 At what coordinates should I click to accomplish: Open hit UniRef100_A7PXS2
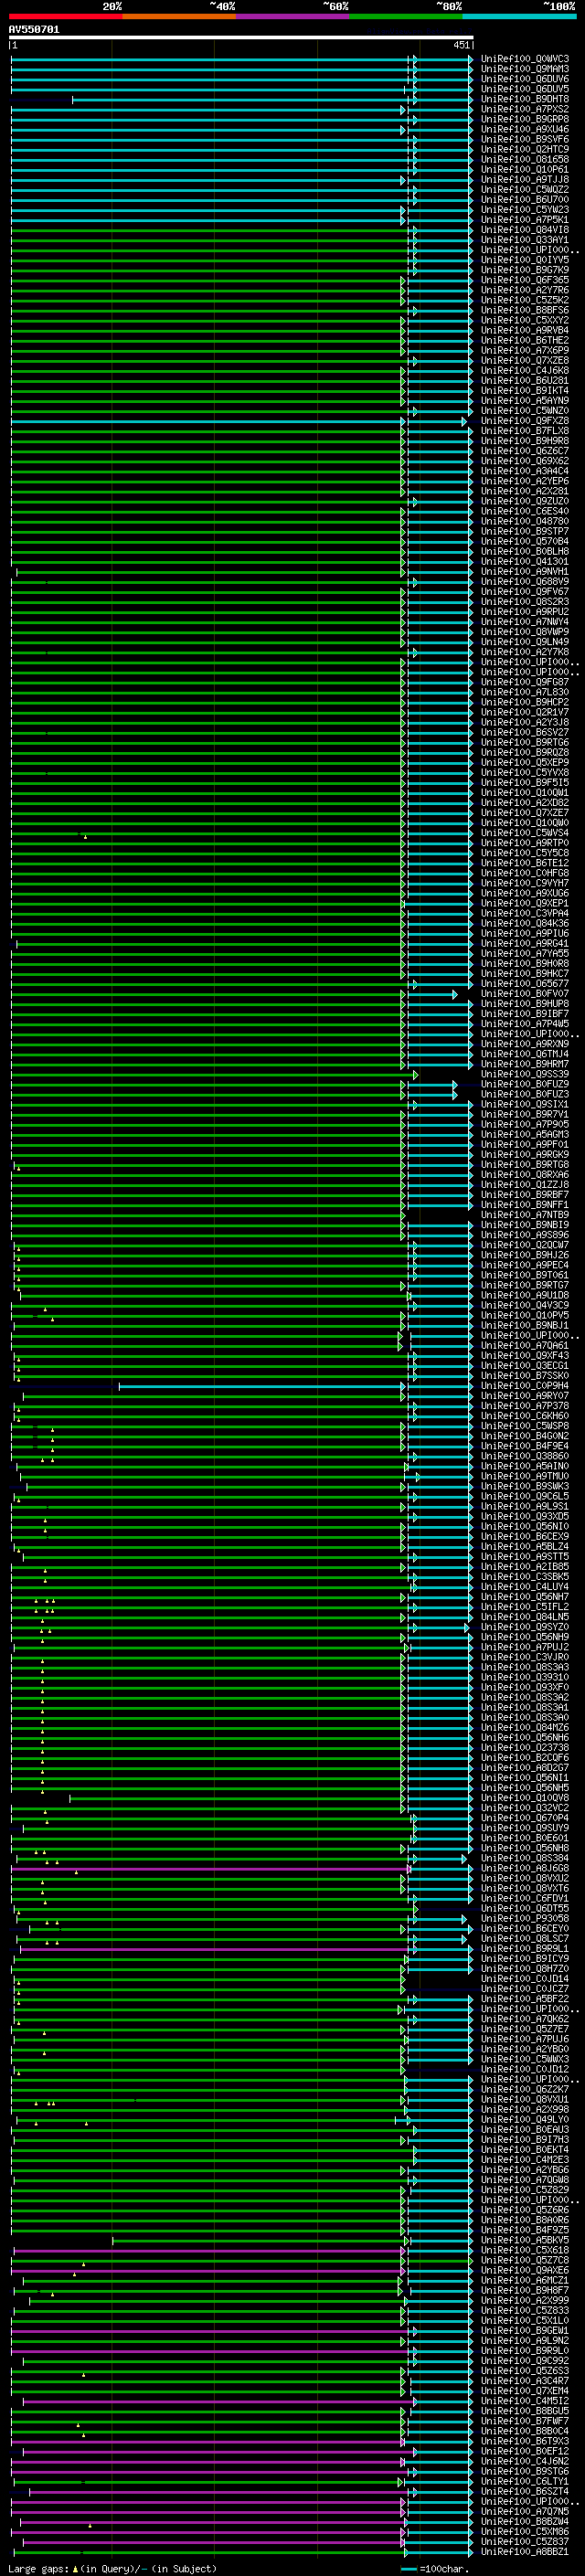tap(525, 109)
